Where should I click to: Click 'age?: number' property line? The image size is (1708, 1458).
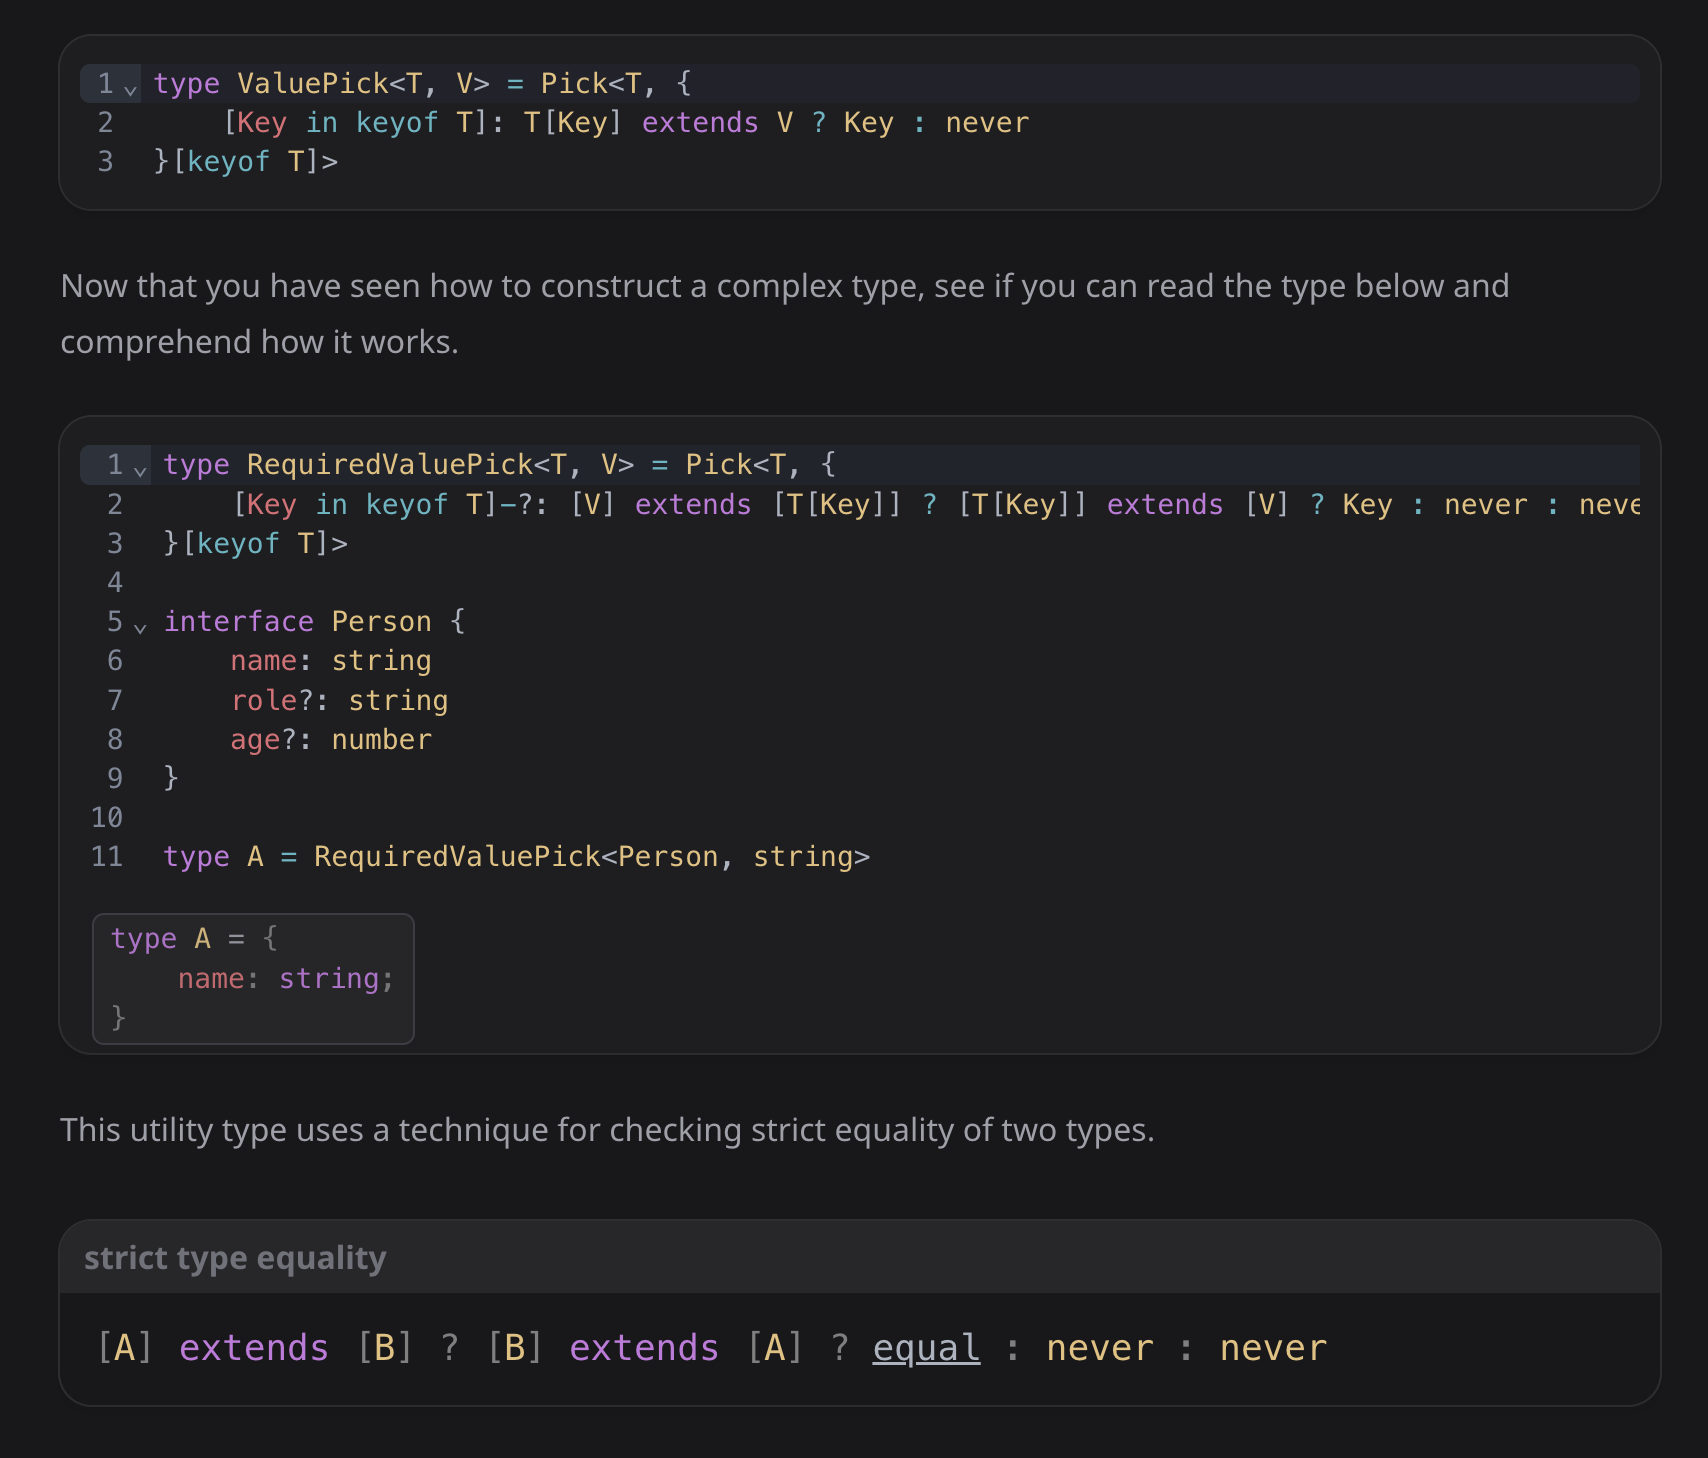(331, 739)
